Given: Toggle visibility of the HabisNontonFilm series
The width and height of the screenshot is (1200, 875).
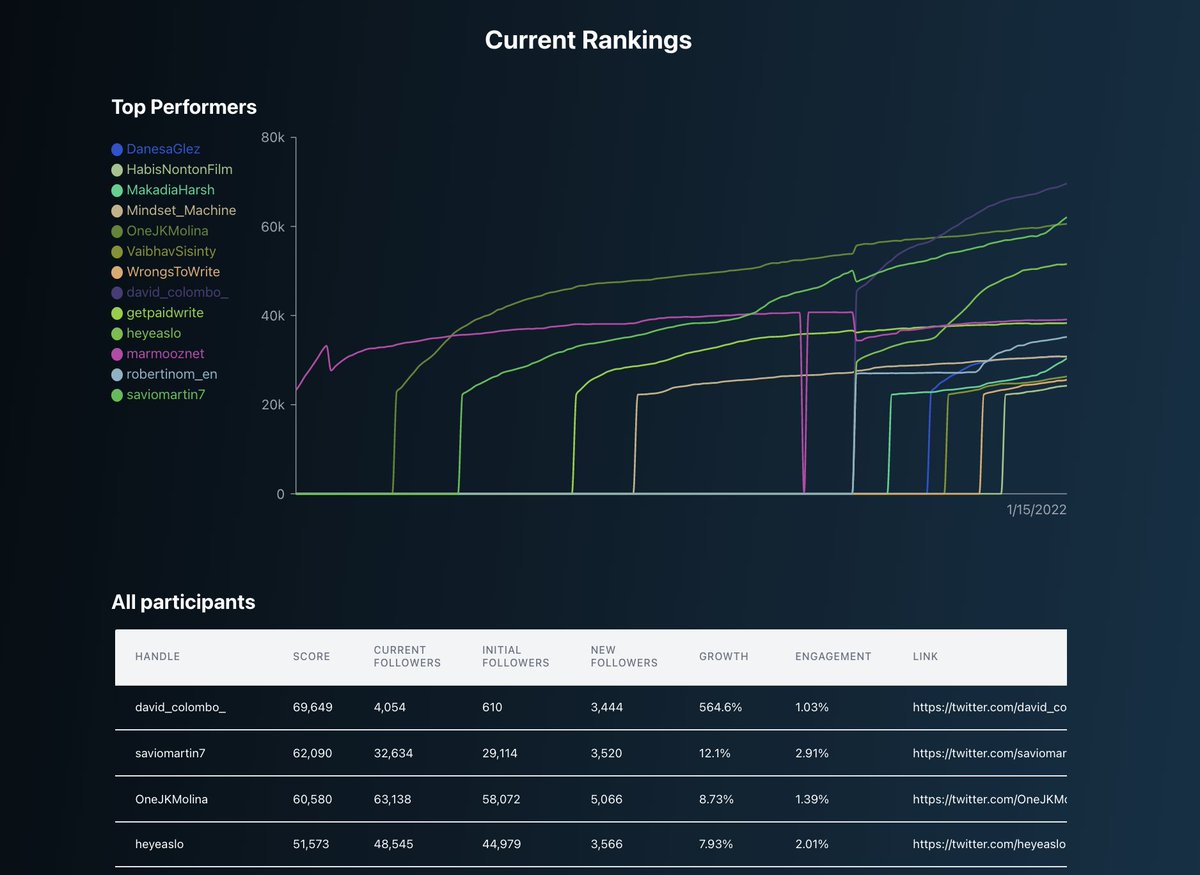Looking at the screenshot, I should point(117,169).
